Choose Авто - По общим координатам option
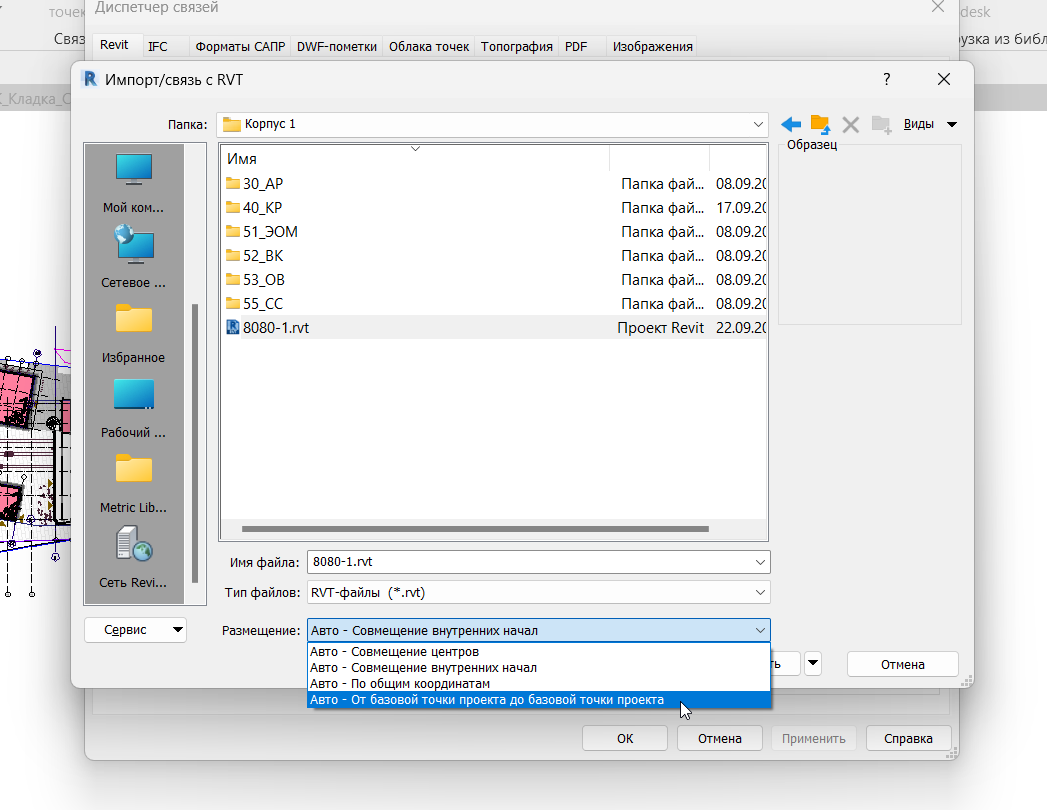 (x=538, y=684)
